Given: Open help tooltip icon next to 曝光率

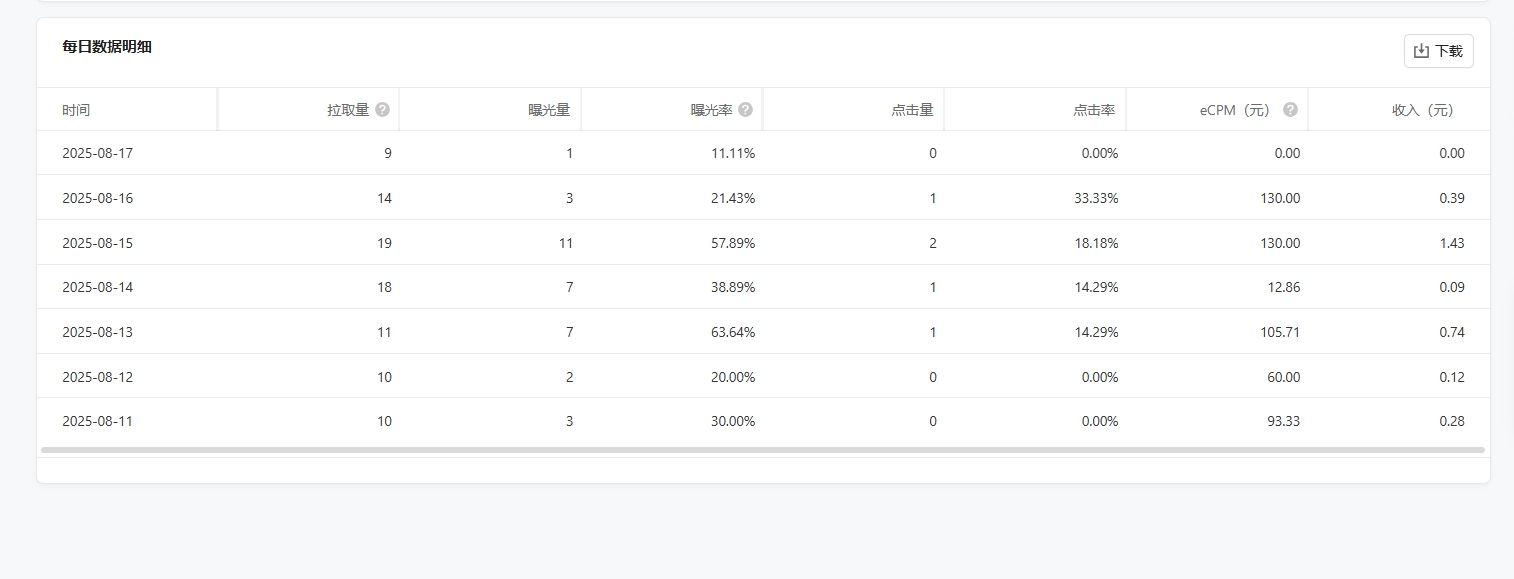Looking at the screenshot, I should (745, 110).
